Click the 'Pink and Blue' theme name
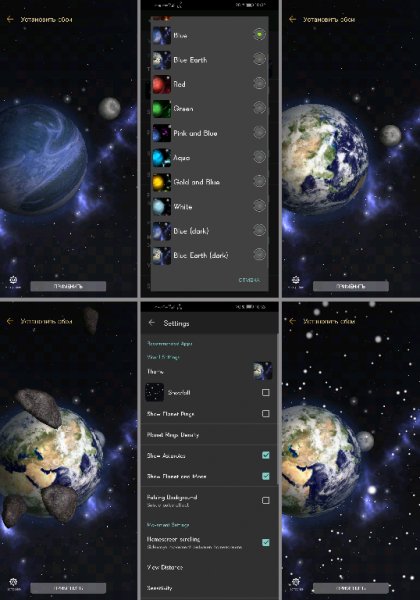The width and height of the screenshot is (420, 600). click(x=195, y=133)
